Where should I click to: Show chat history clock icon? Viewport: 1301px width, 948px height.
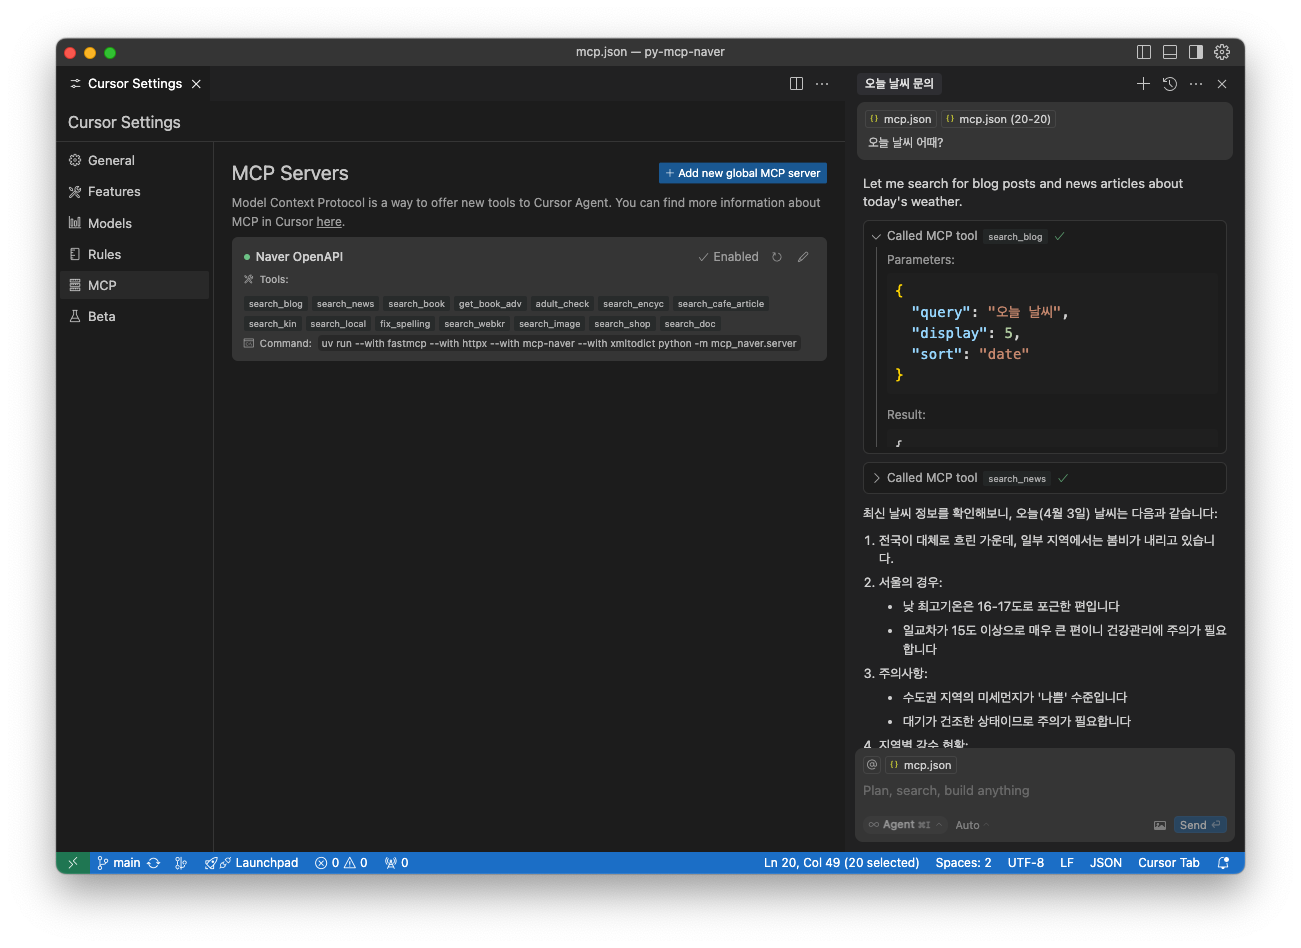(x=1170, y=84)
